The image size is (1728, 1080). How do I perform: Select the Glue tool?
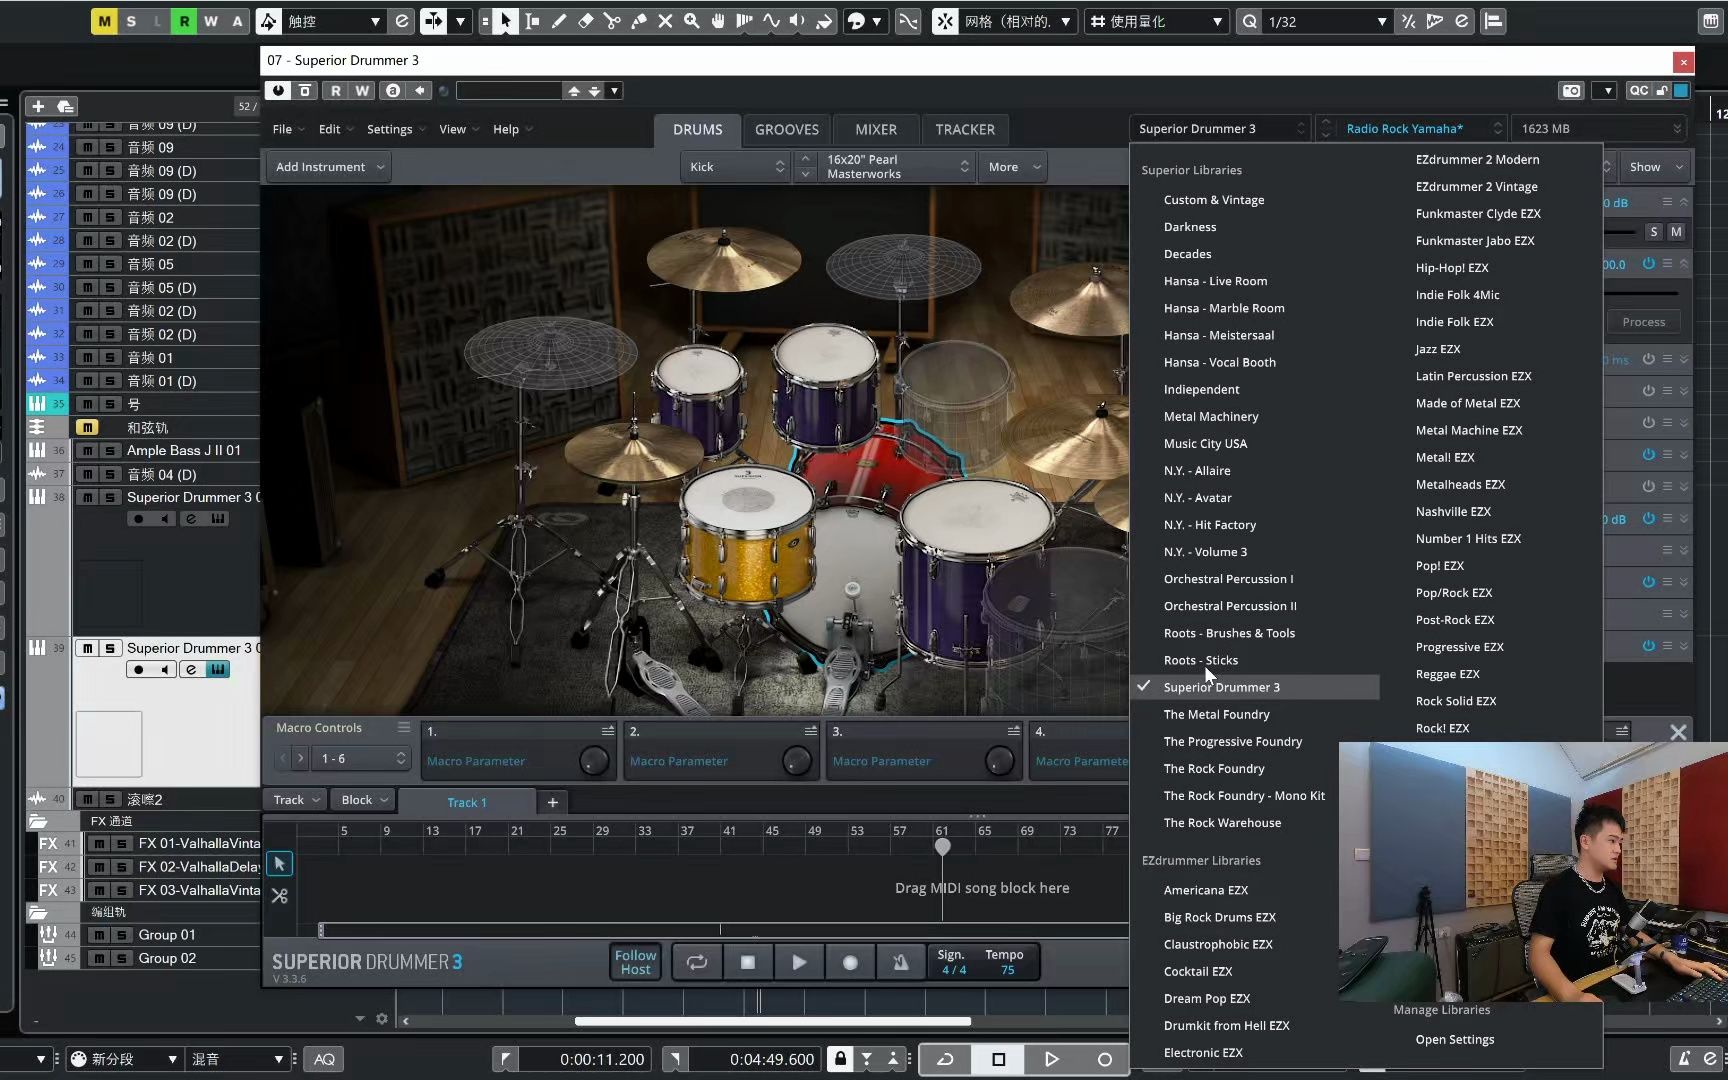tap(639, 21)
